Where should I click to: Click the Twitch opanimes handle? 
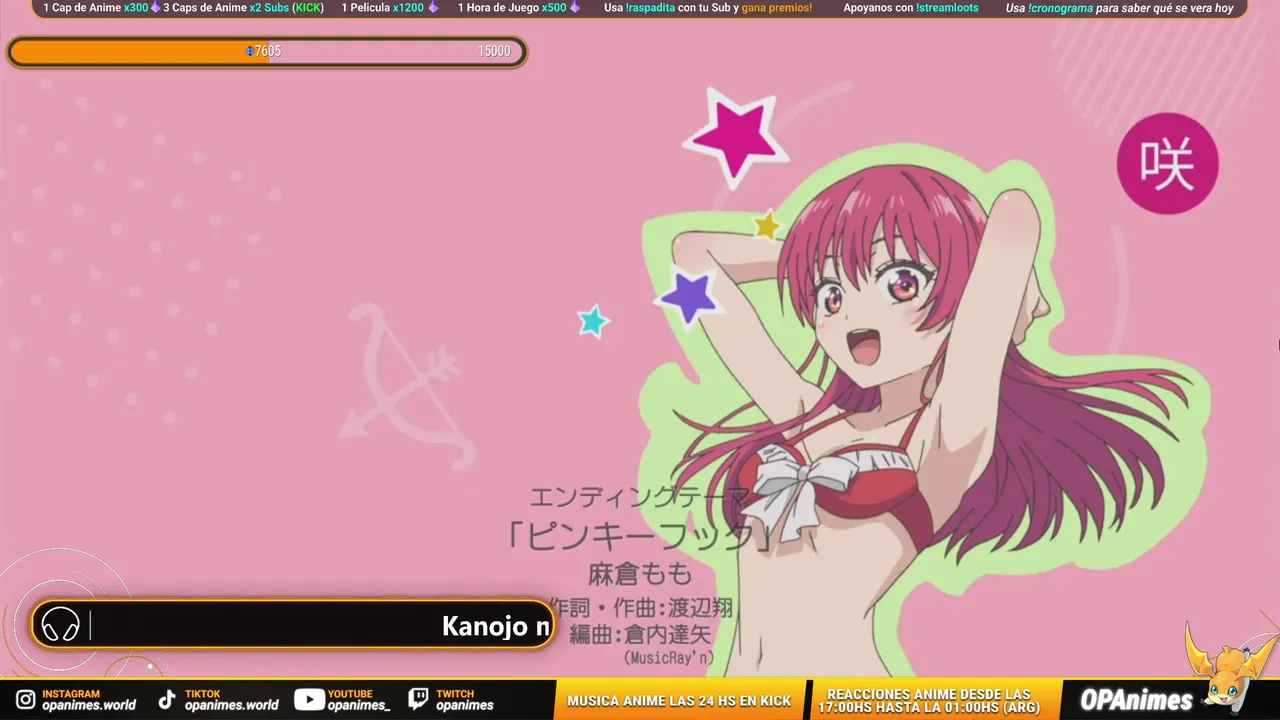point(465,705)
